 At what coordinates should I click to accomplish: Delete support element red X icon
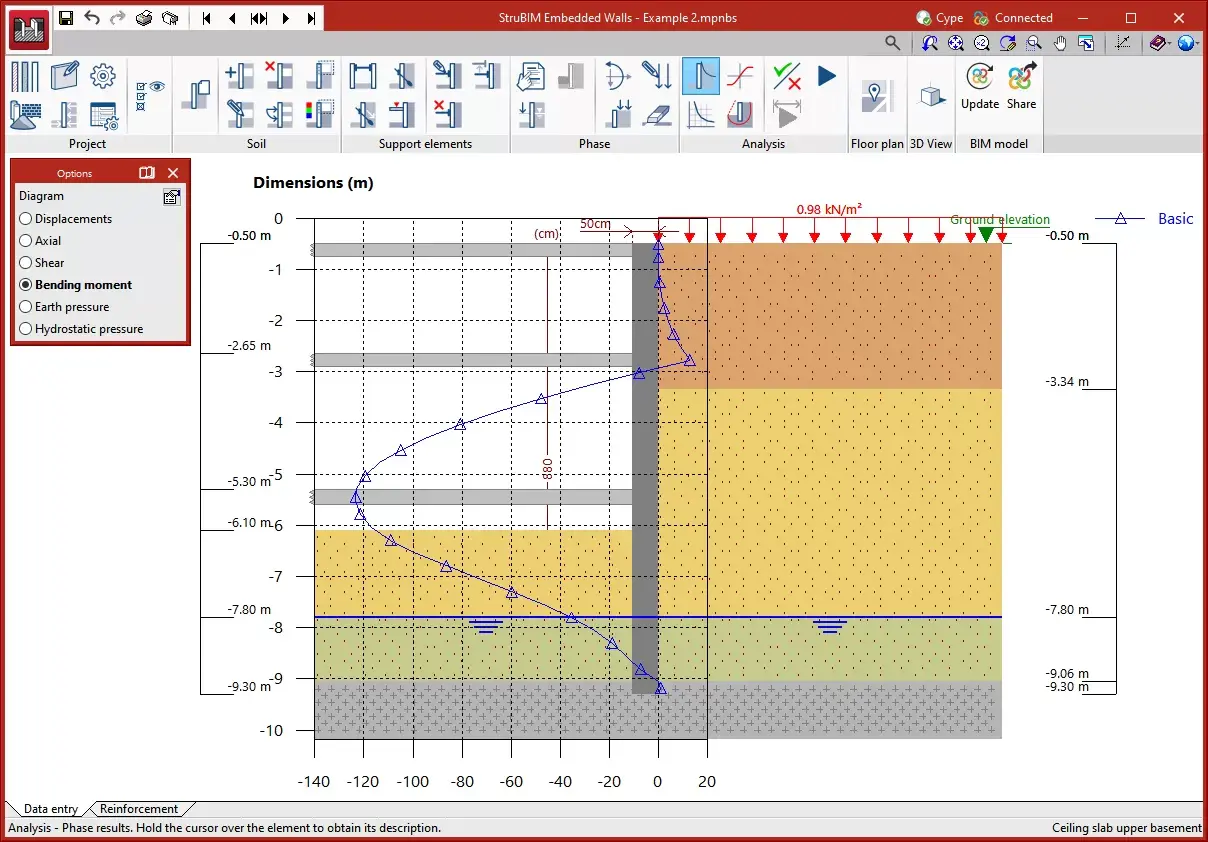tap(447, 115)
